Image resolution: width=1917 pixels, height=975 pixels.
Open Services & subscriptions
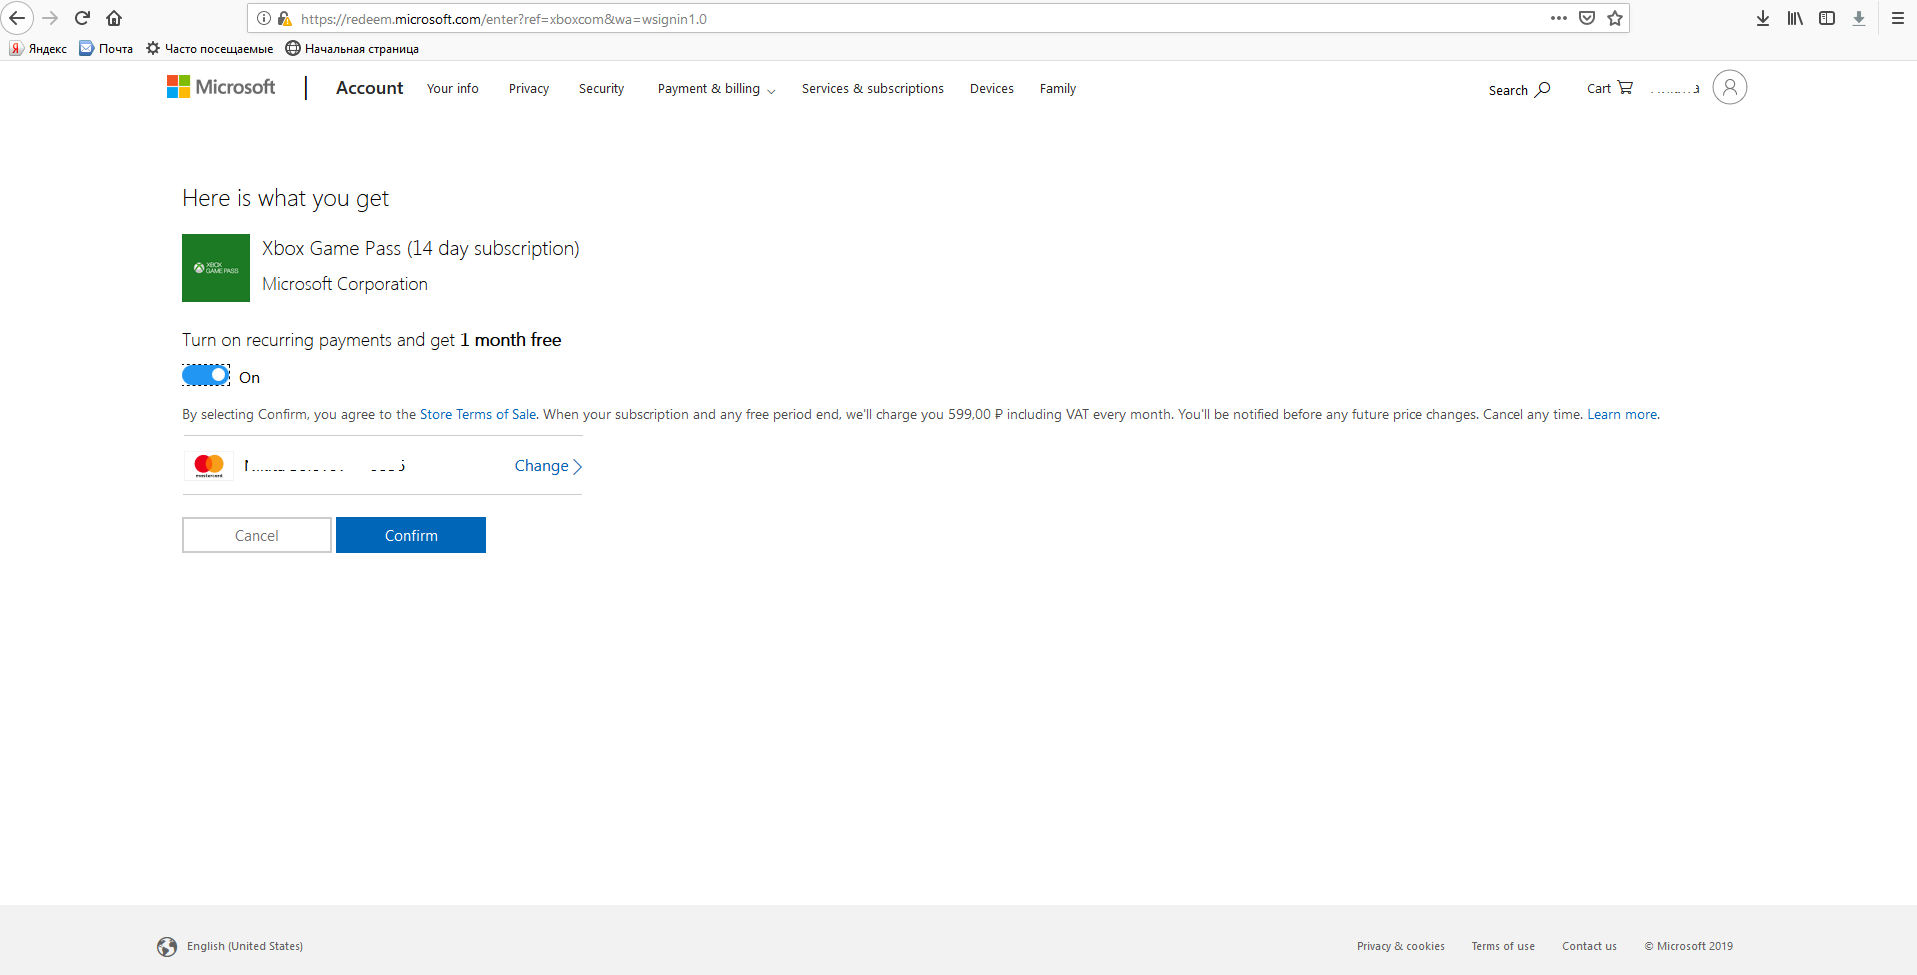873,89
